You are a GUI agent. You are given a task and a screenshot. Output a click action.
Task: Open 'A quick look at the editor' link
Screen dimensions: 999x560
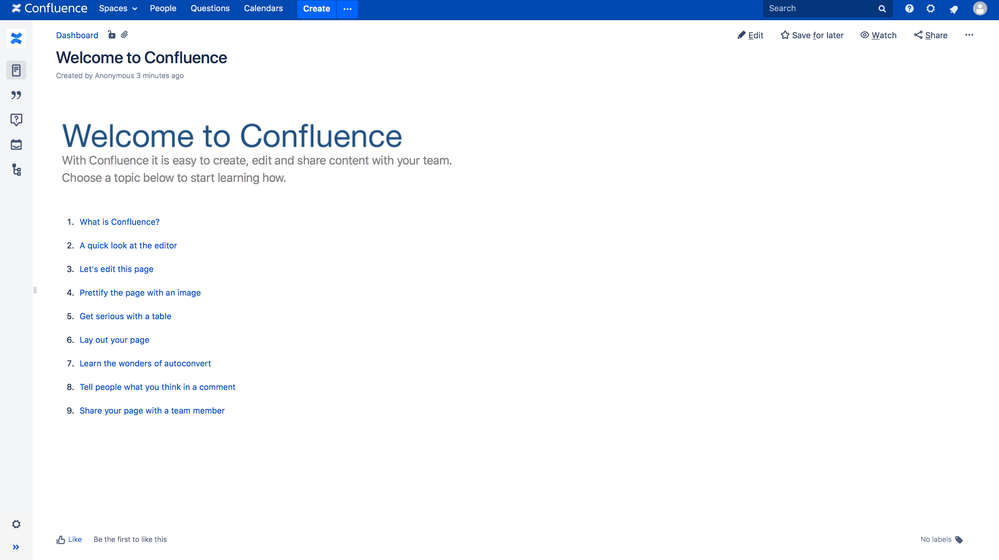coord(128,245)
